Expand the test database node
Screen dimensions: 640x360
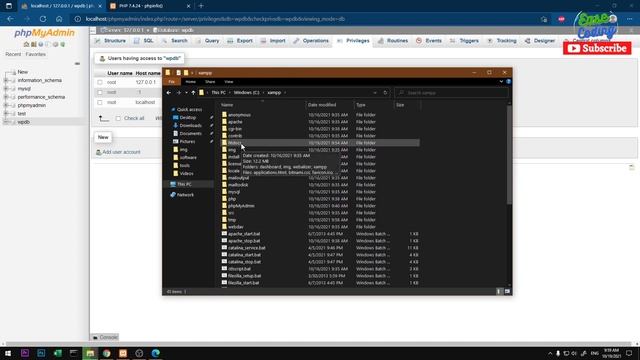[x=6, y=113]
